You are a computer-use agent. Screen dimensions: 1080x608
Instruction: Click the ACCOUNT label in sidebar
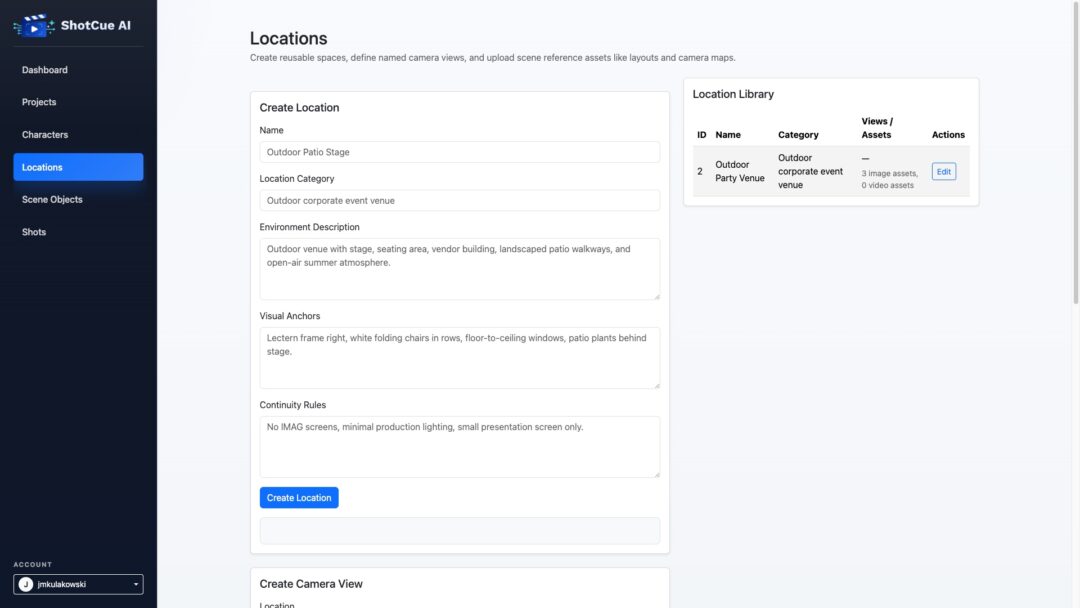tap(32, 565)
